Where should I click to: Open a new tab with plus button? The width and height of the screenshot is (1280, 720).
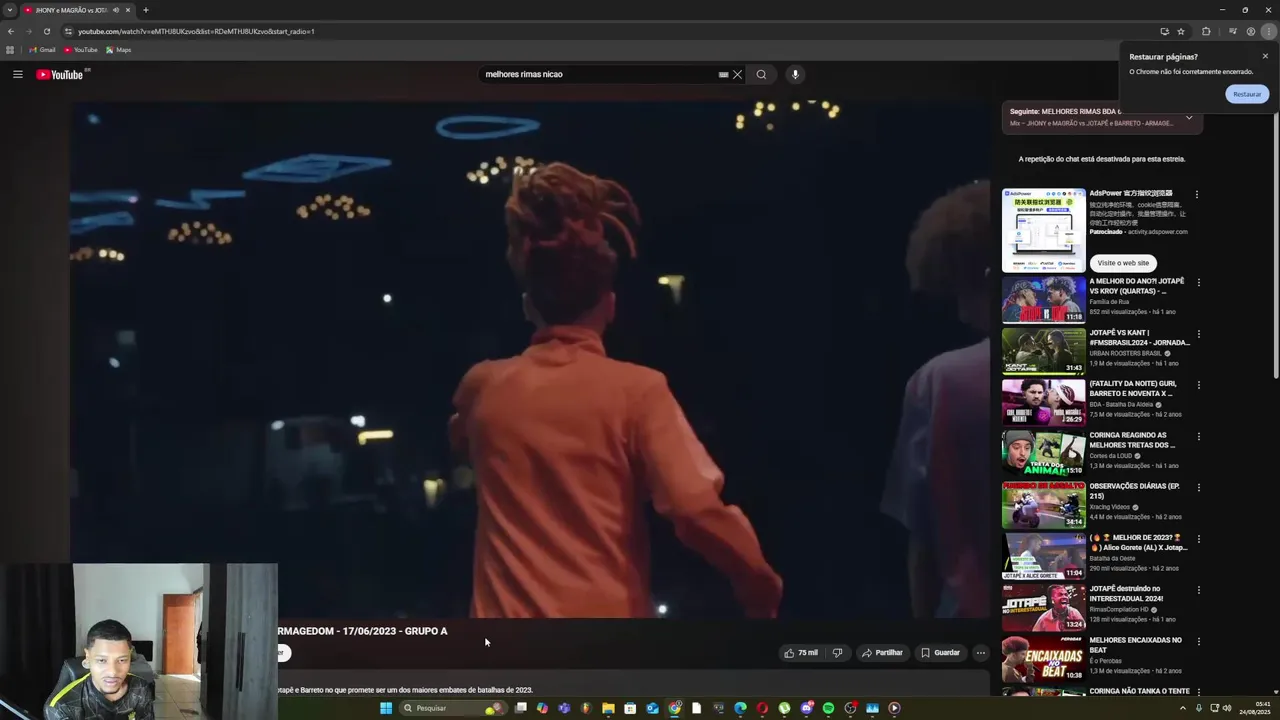[x=145, y=10]
